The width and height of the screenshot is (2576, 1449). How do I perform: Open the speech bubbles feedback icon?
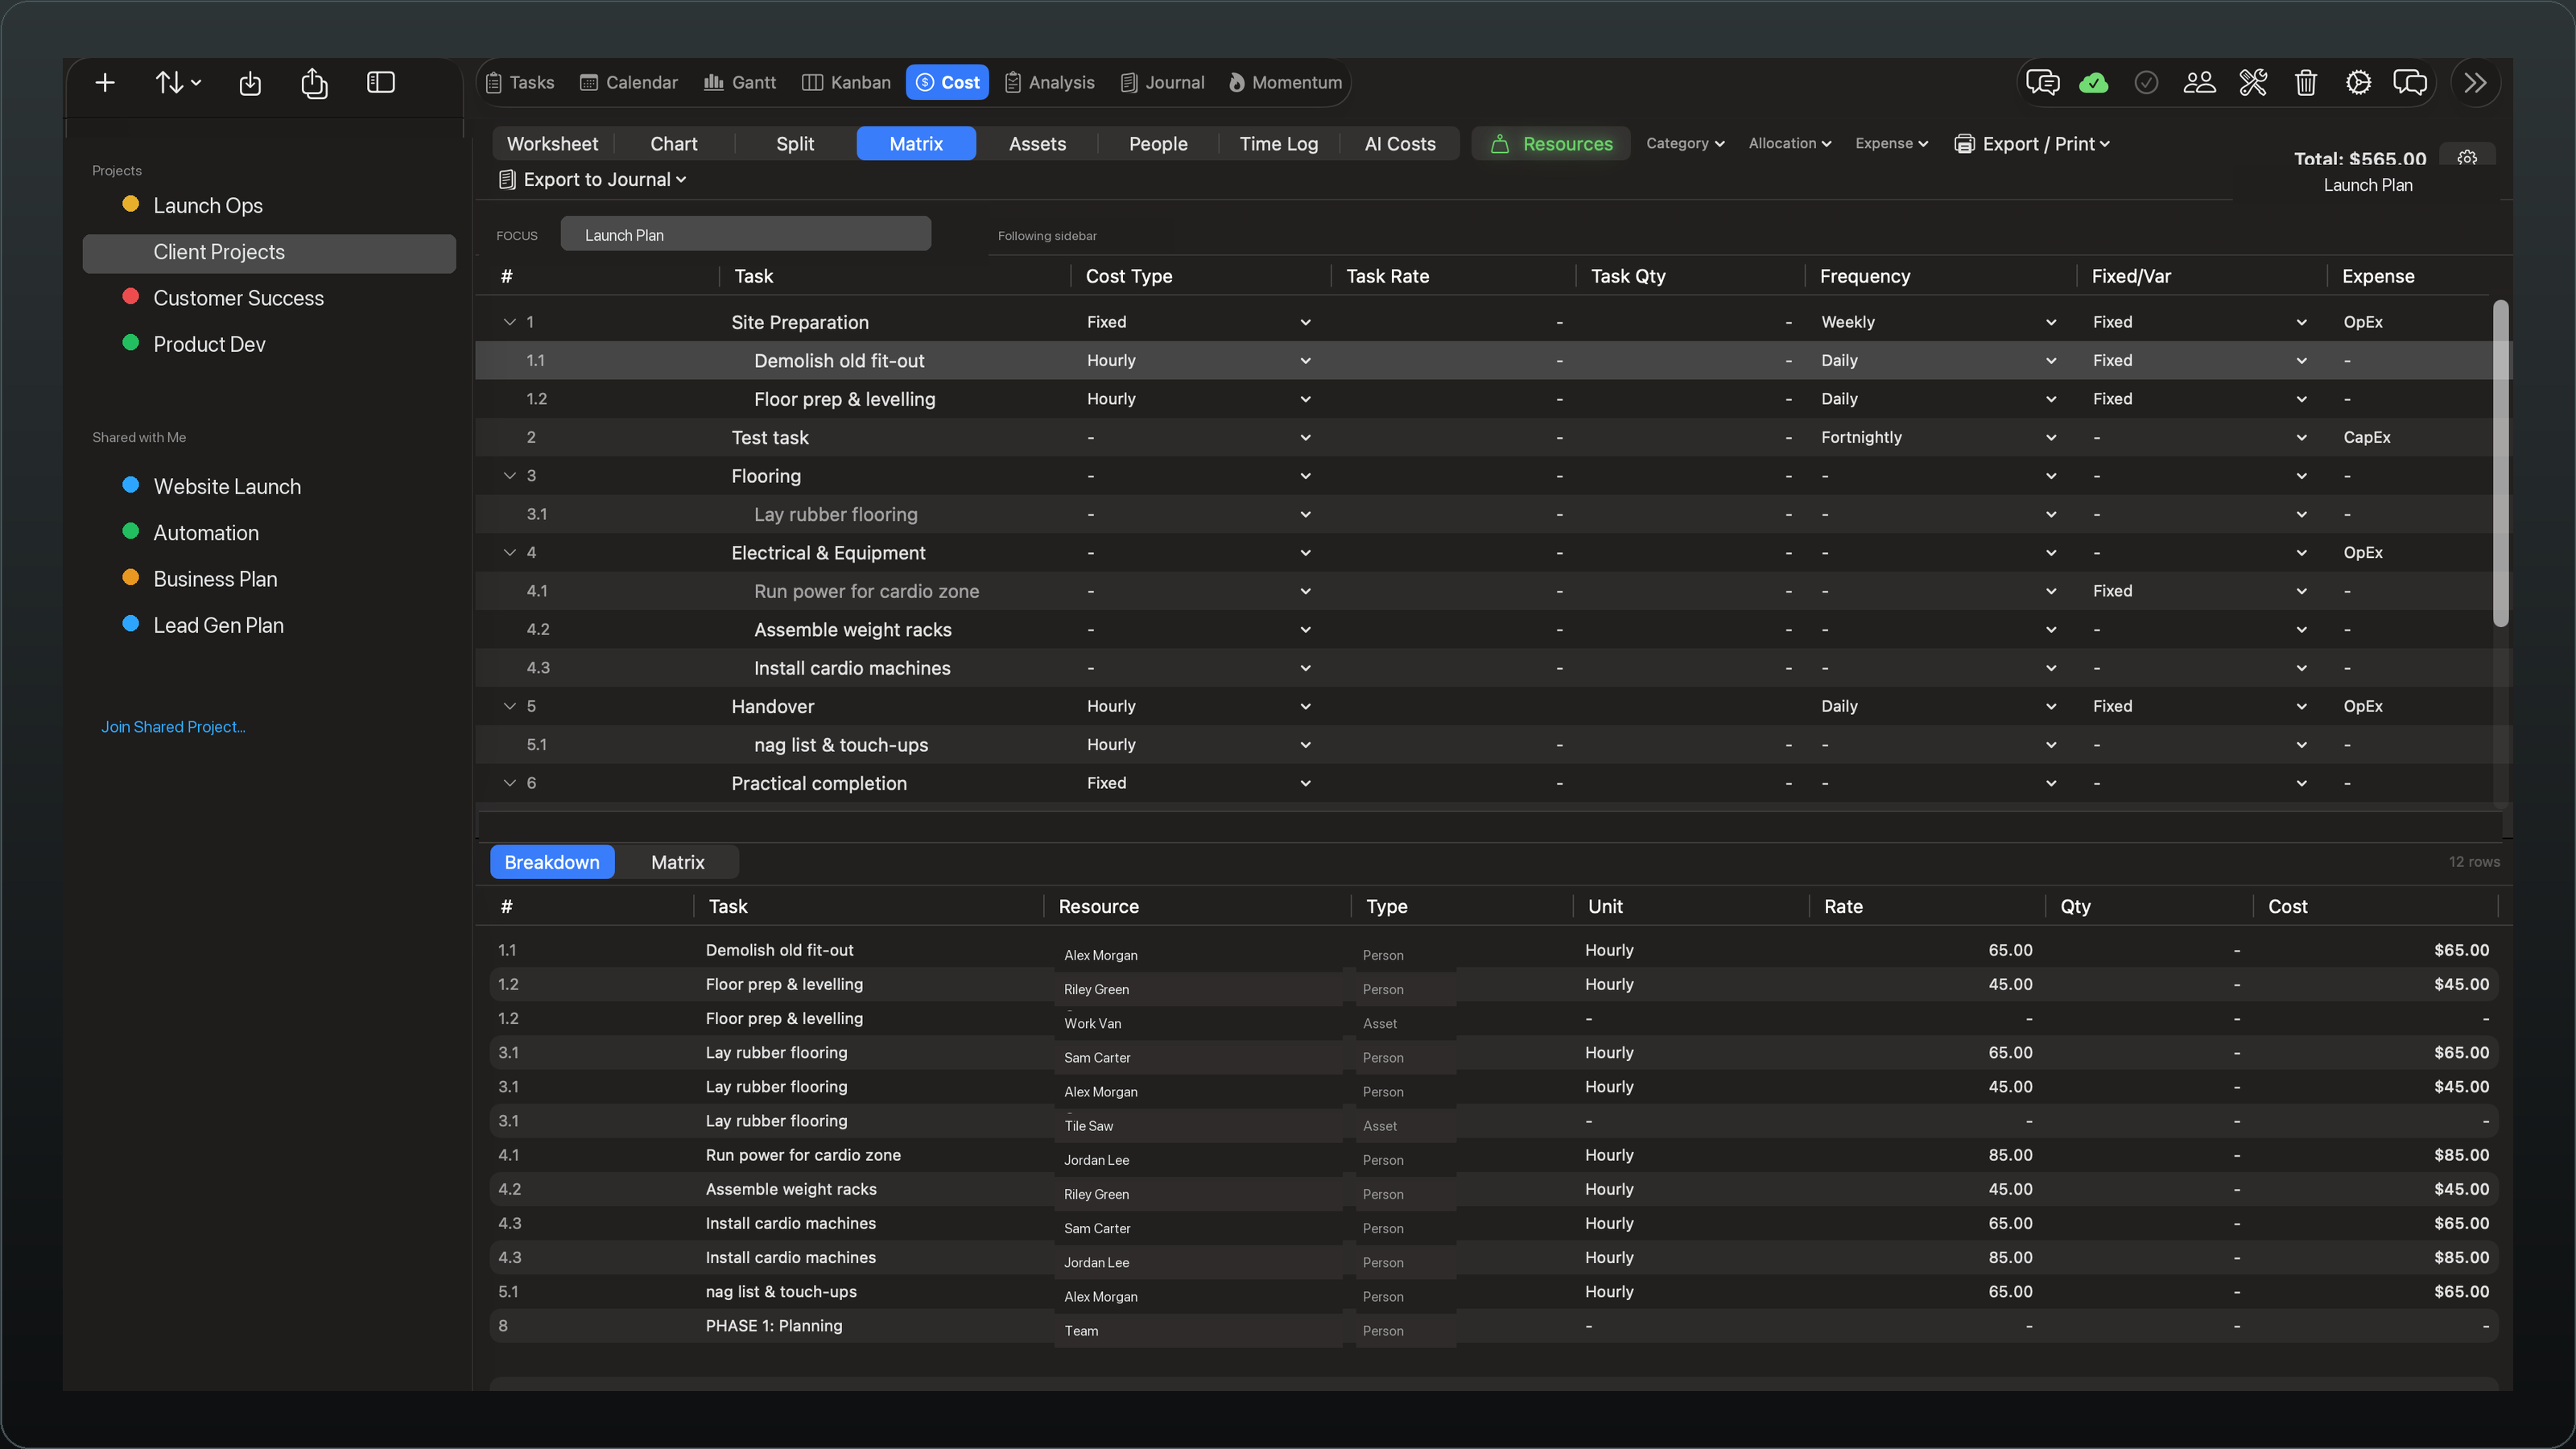tap(2410, 82)
